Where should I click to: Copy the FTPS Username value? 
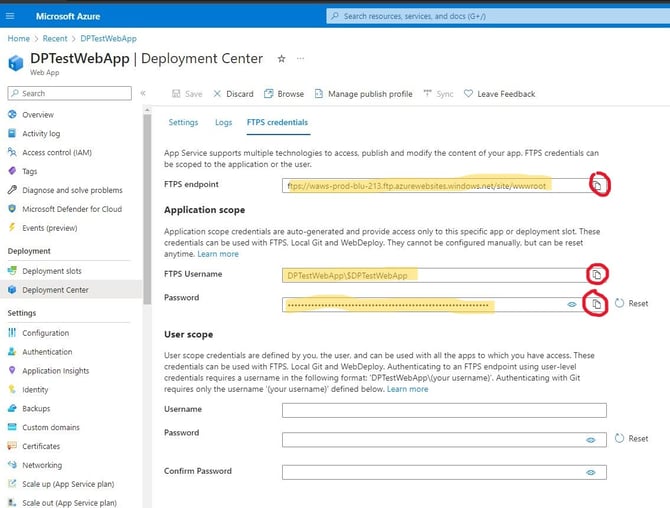tap(596, 274)
